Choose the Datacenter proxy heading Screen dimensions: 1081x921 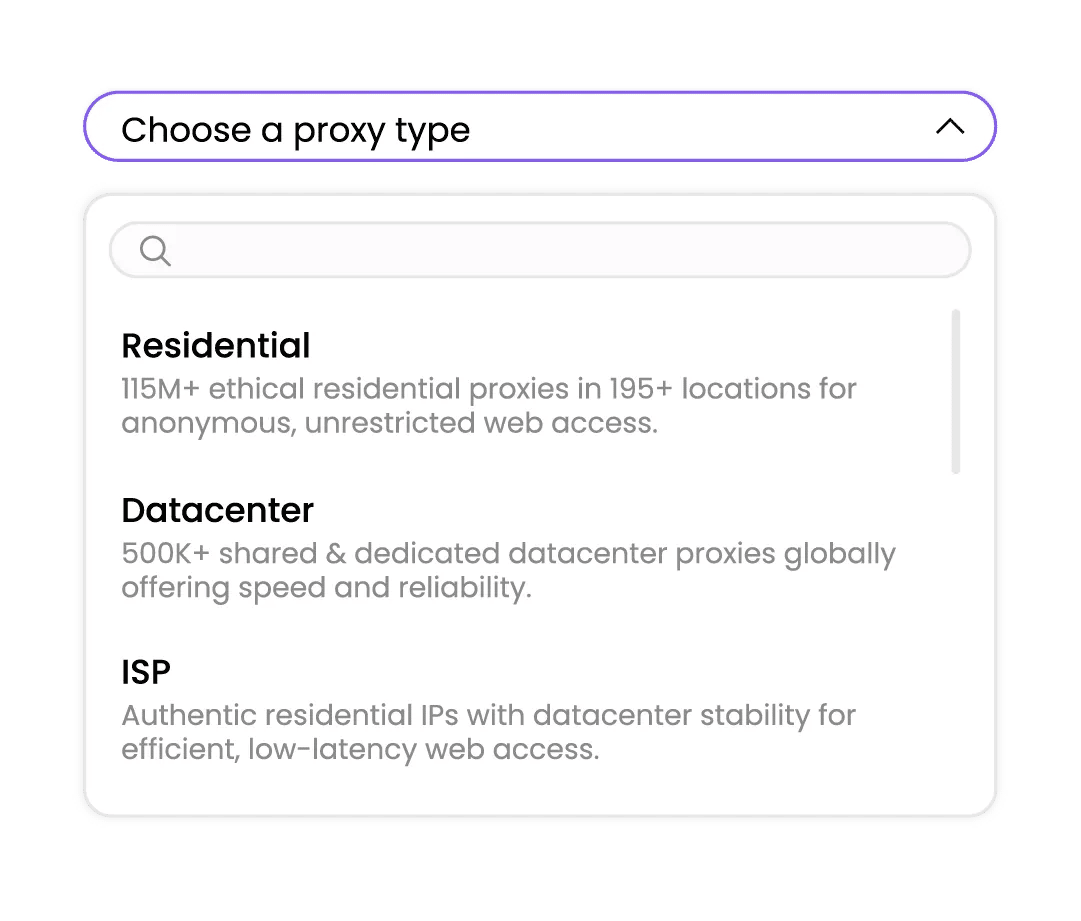[x=218, y=511]
